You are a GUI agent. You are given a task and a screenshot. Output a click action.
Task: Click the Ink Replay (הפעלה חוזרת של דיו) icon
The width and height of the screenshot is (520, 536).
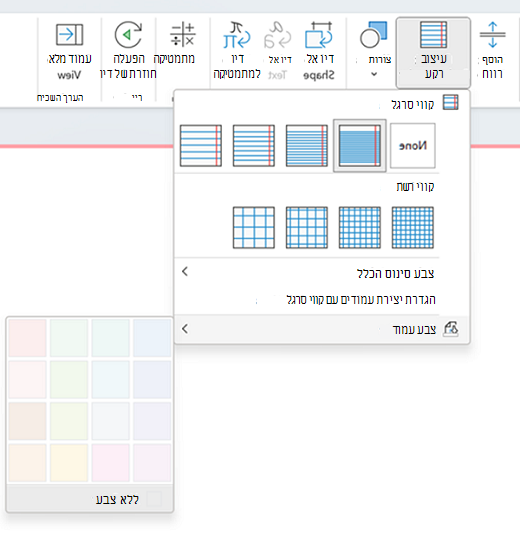point(128,35)
